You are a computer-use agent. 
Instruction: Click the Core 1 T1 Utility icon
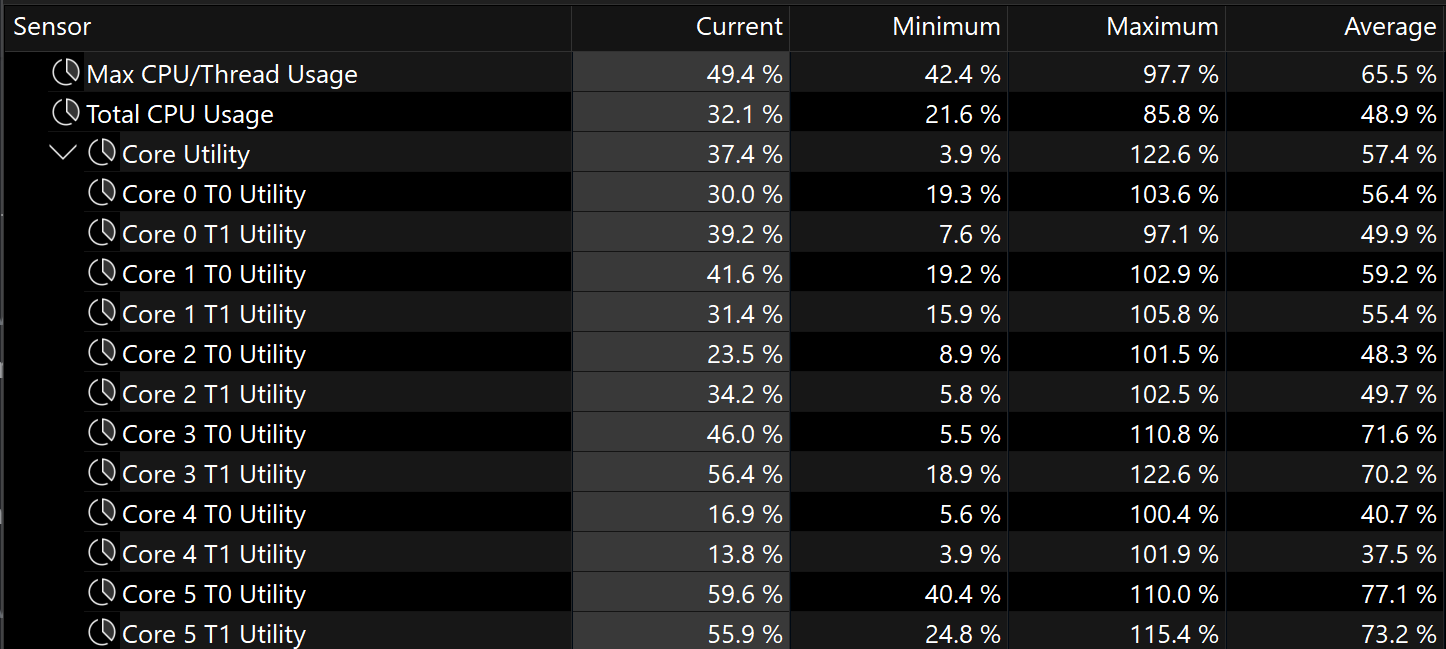(102, 313)
